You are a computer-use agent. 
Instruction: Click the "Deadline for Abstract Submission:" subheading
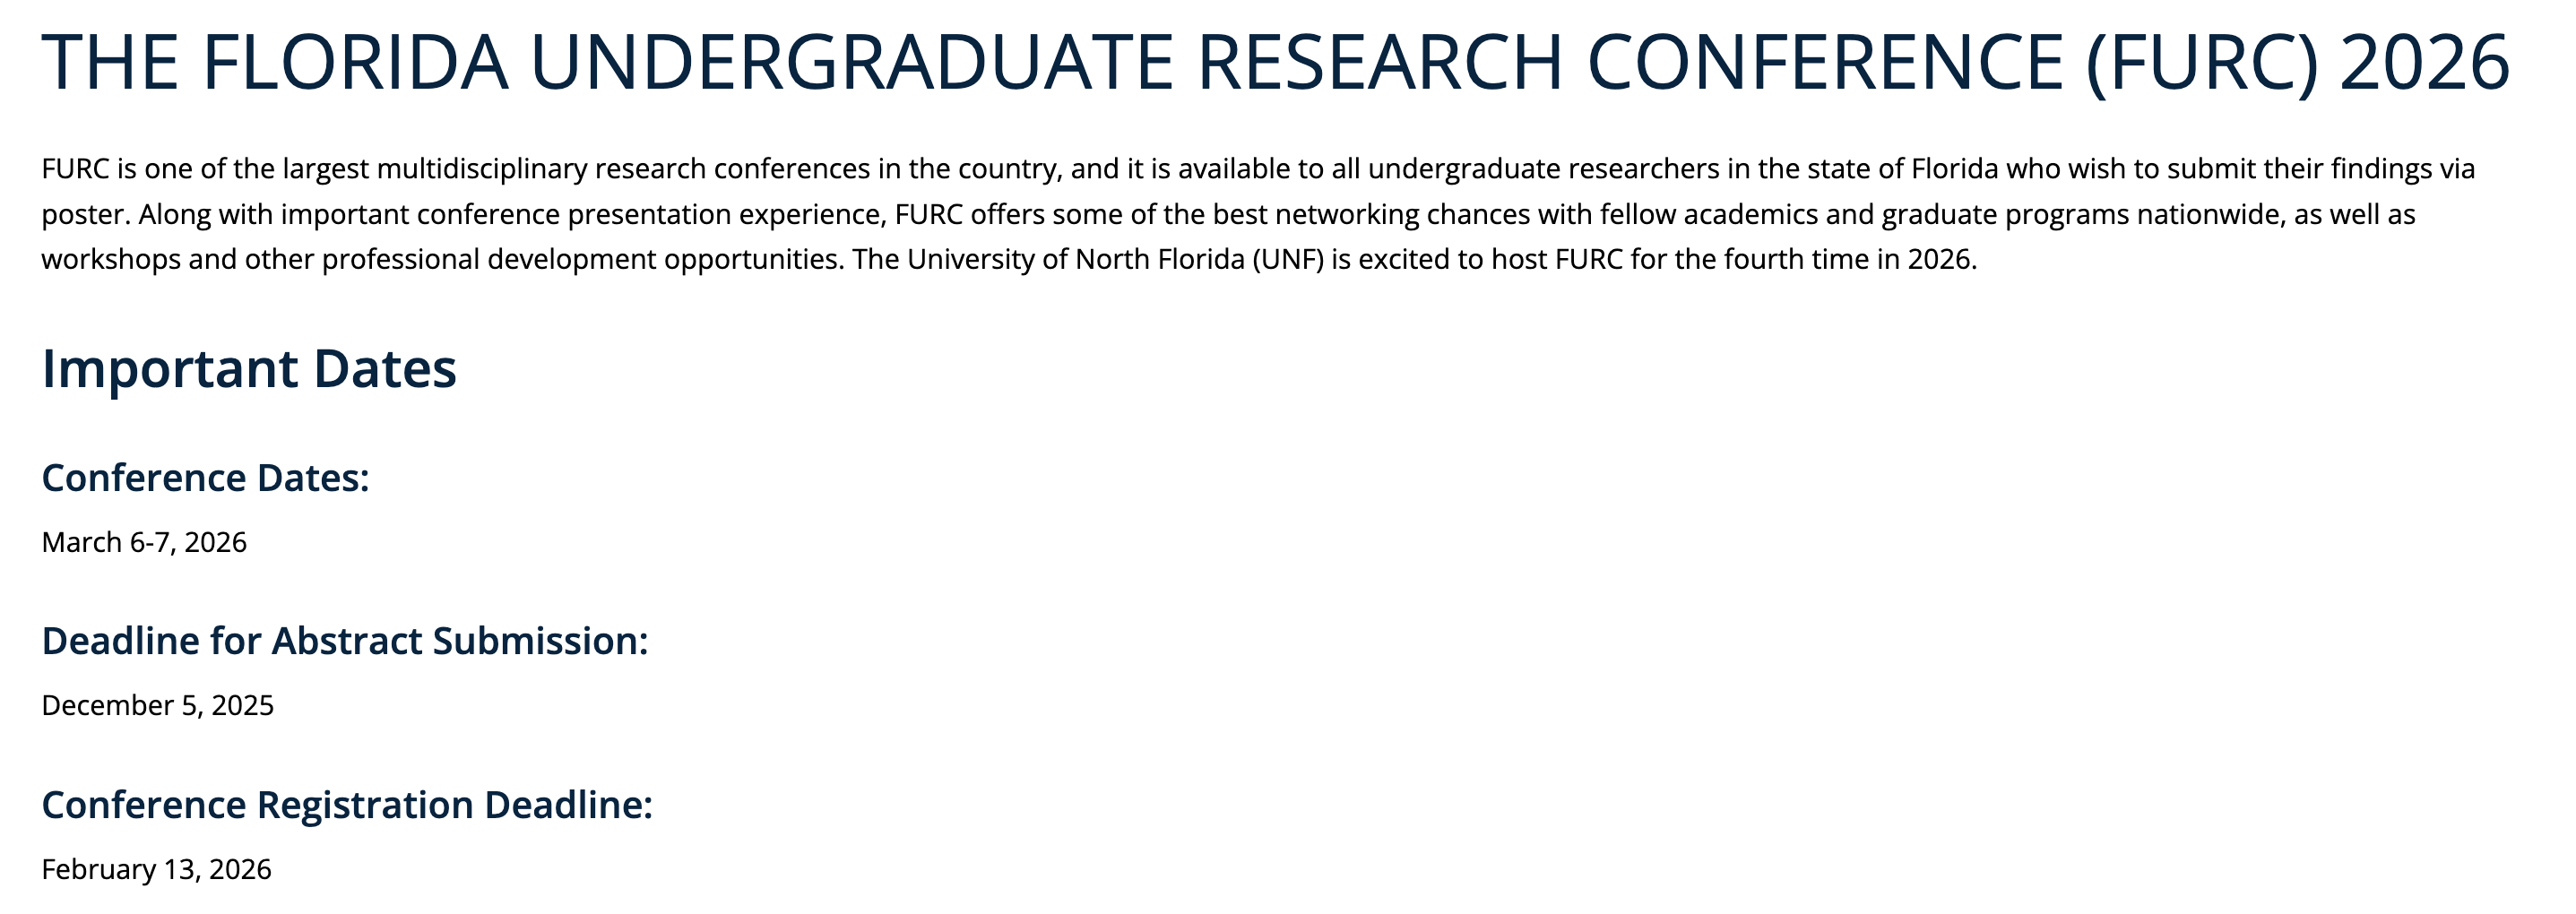click(345, 641)
